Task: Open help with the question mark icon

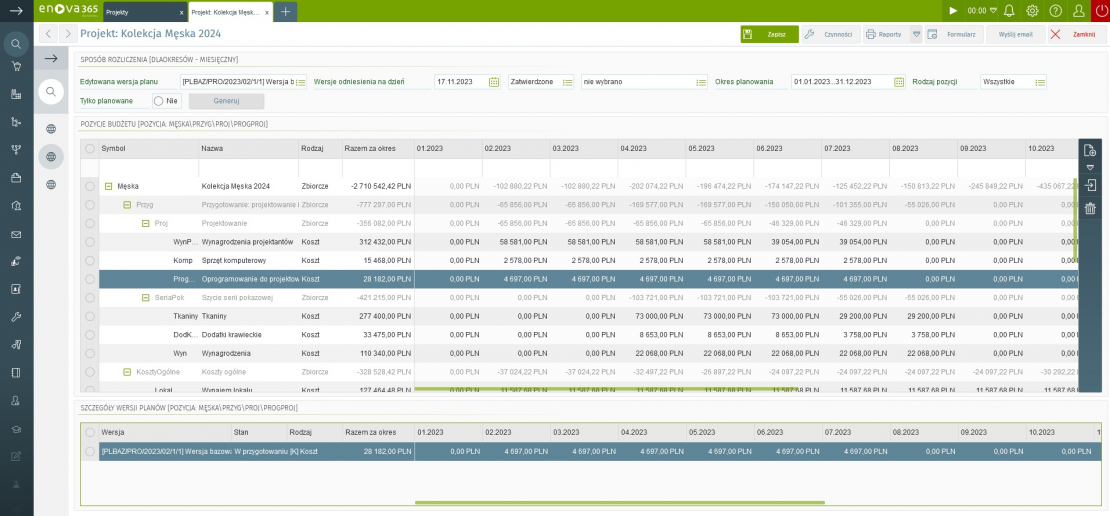Action: tap(1055, 11)
